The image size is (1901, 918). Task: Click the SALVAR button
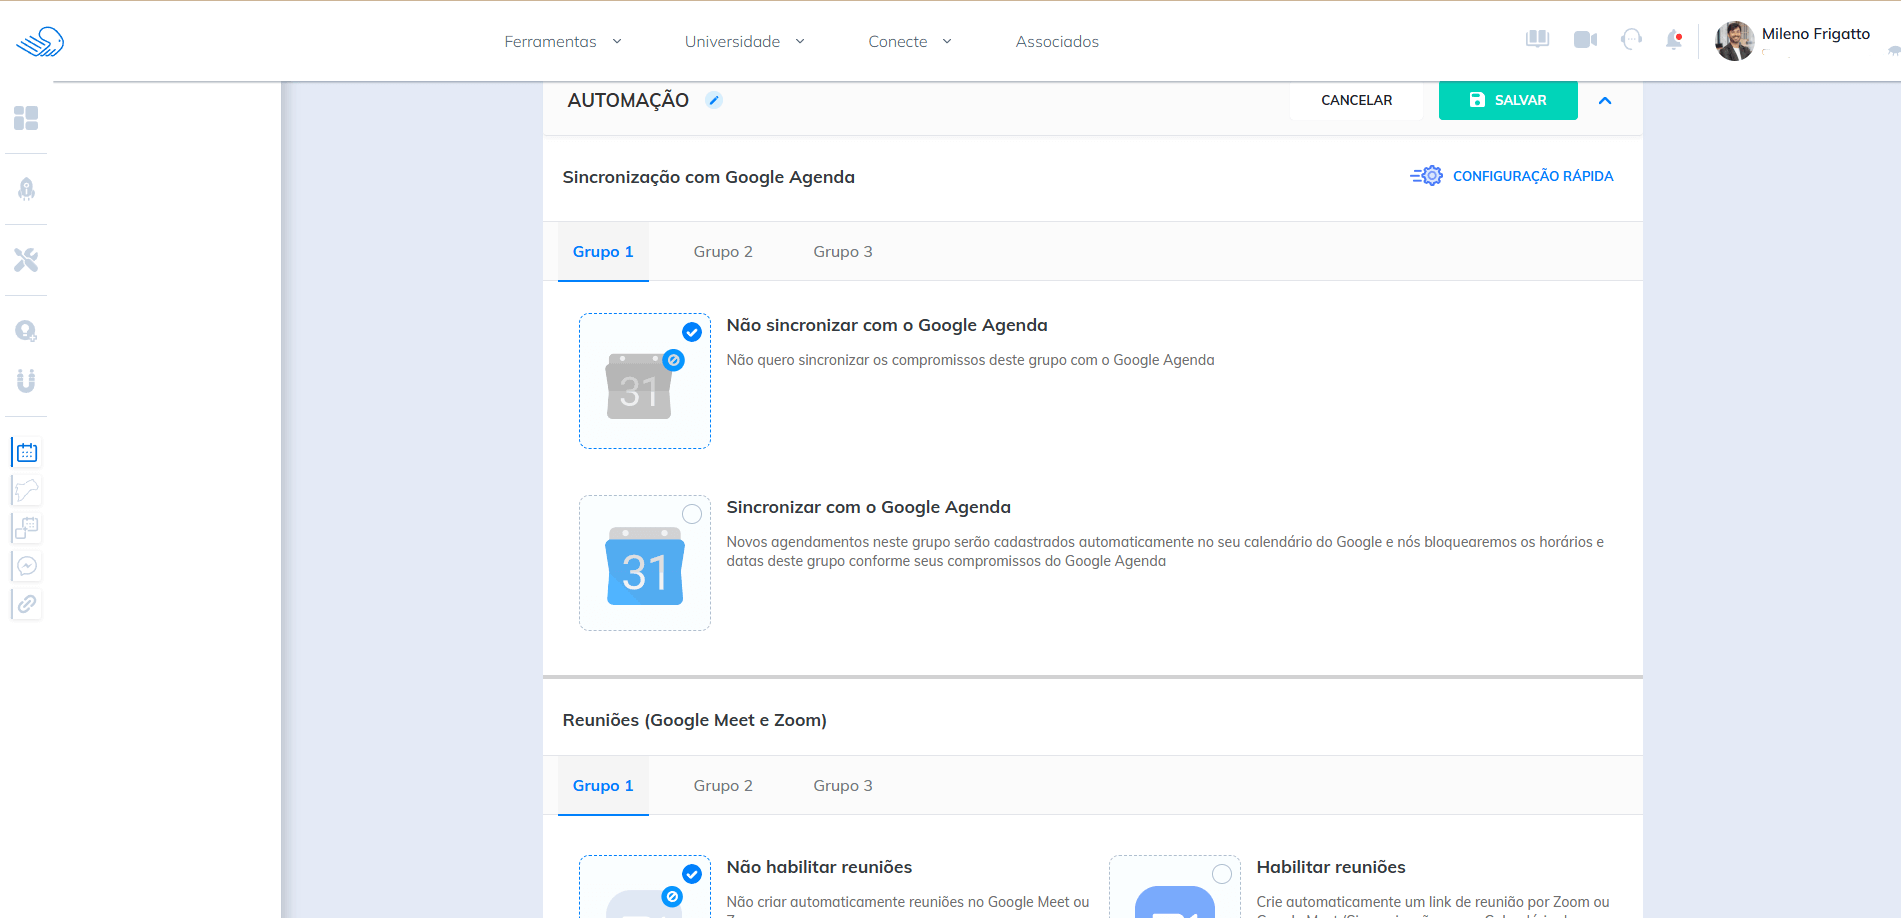tap(1507, 100)
